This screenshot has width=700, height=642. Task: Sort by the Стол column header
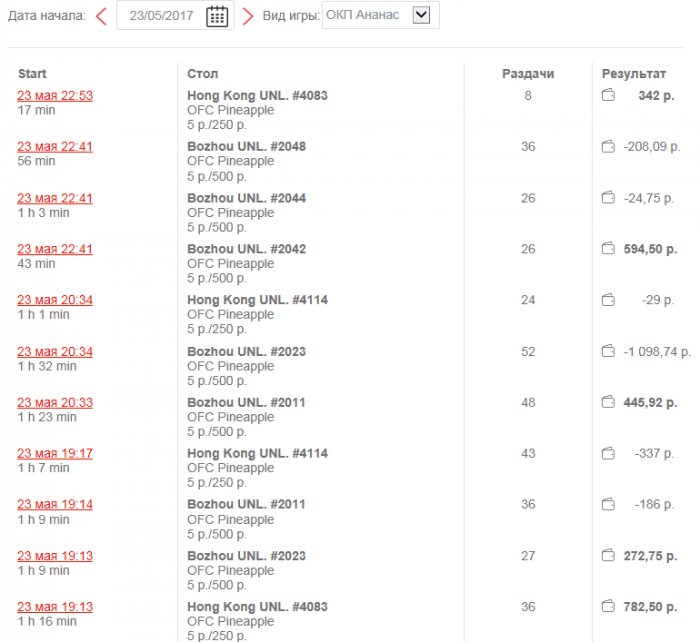click(x=202, y=74)
